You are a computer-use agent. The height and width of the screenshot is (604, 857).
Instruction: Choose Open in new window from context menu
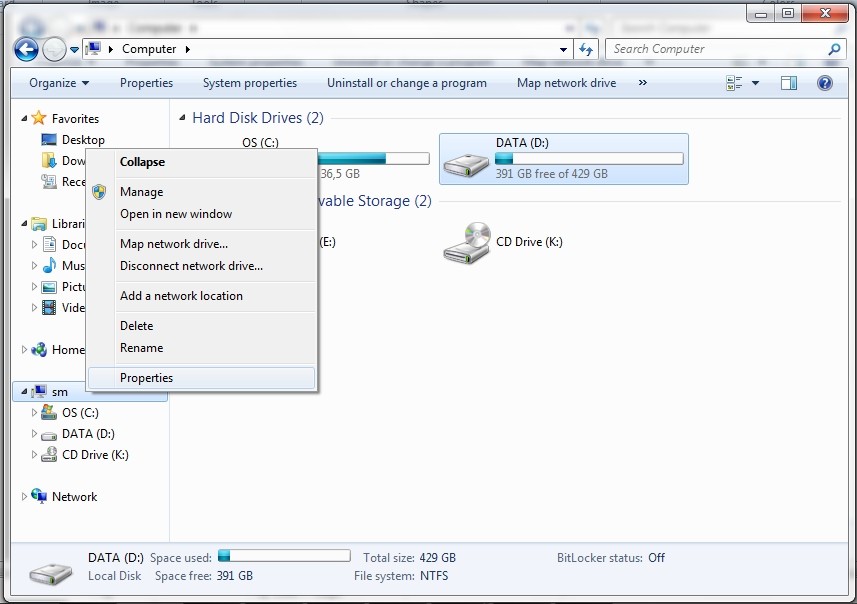pyautogui.click(x=176, y=213)
